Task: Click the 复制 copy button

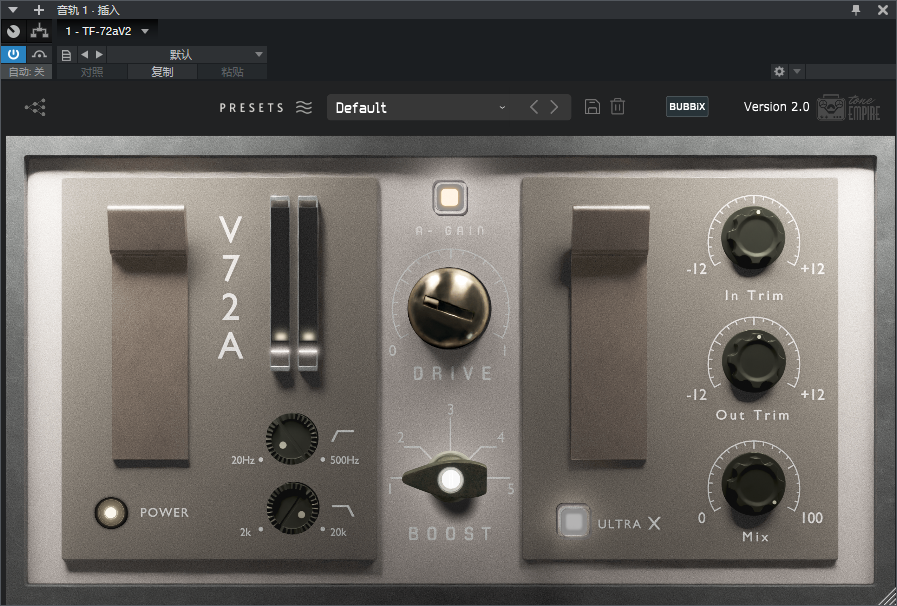Action: click(162, 72)
